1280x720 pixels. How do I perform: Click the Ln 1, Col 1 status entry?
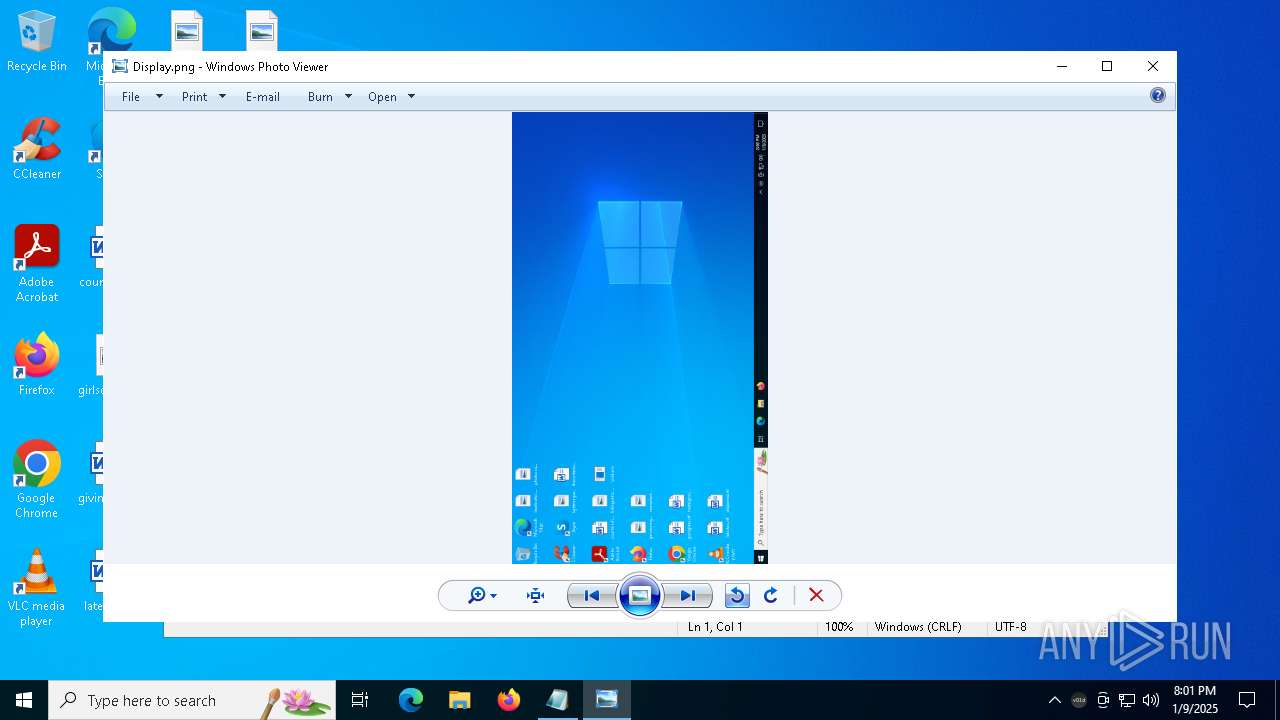(715, 627)
